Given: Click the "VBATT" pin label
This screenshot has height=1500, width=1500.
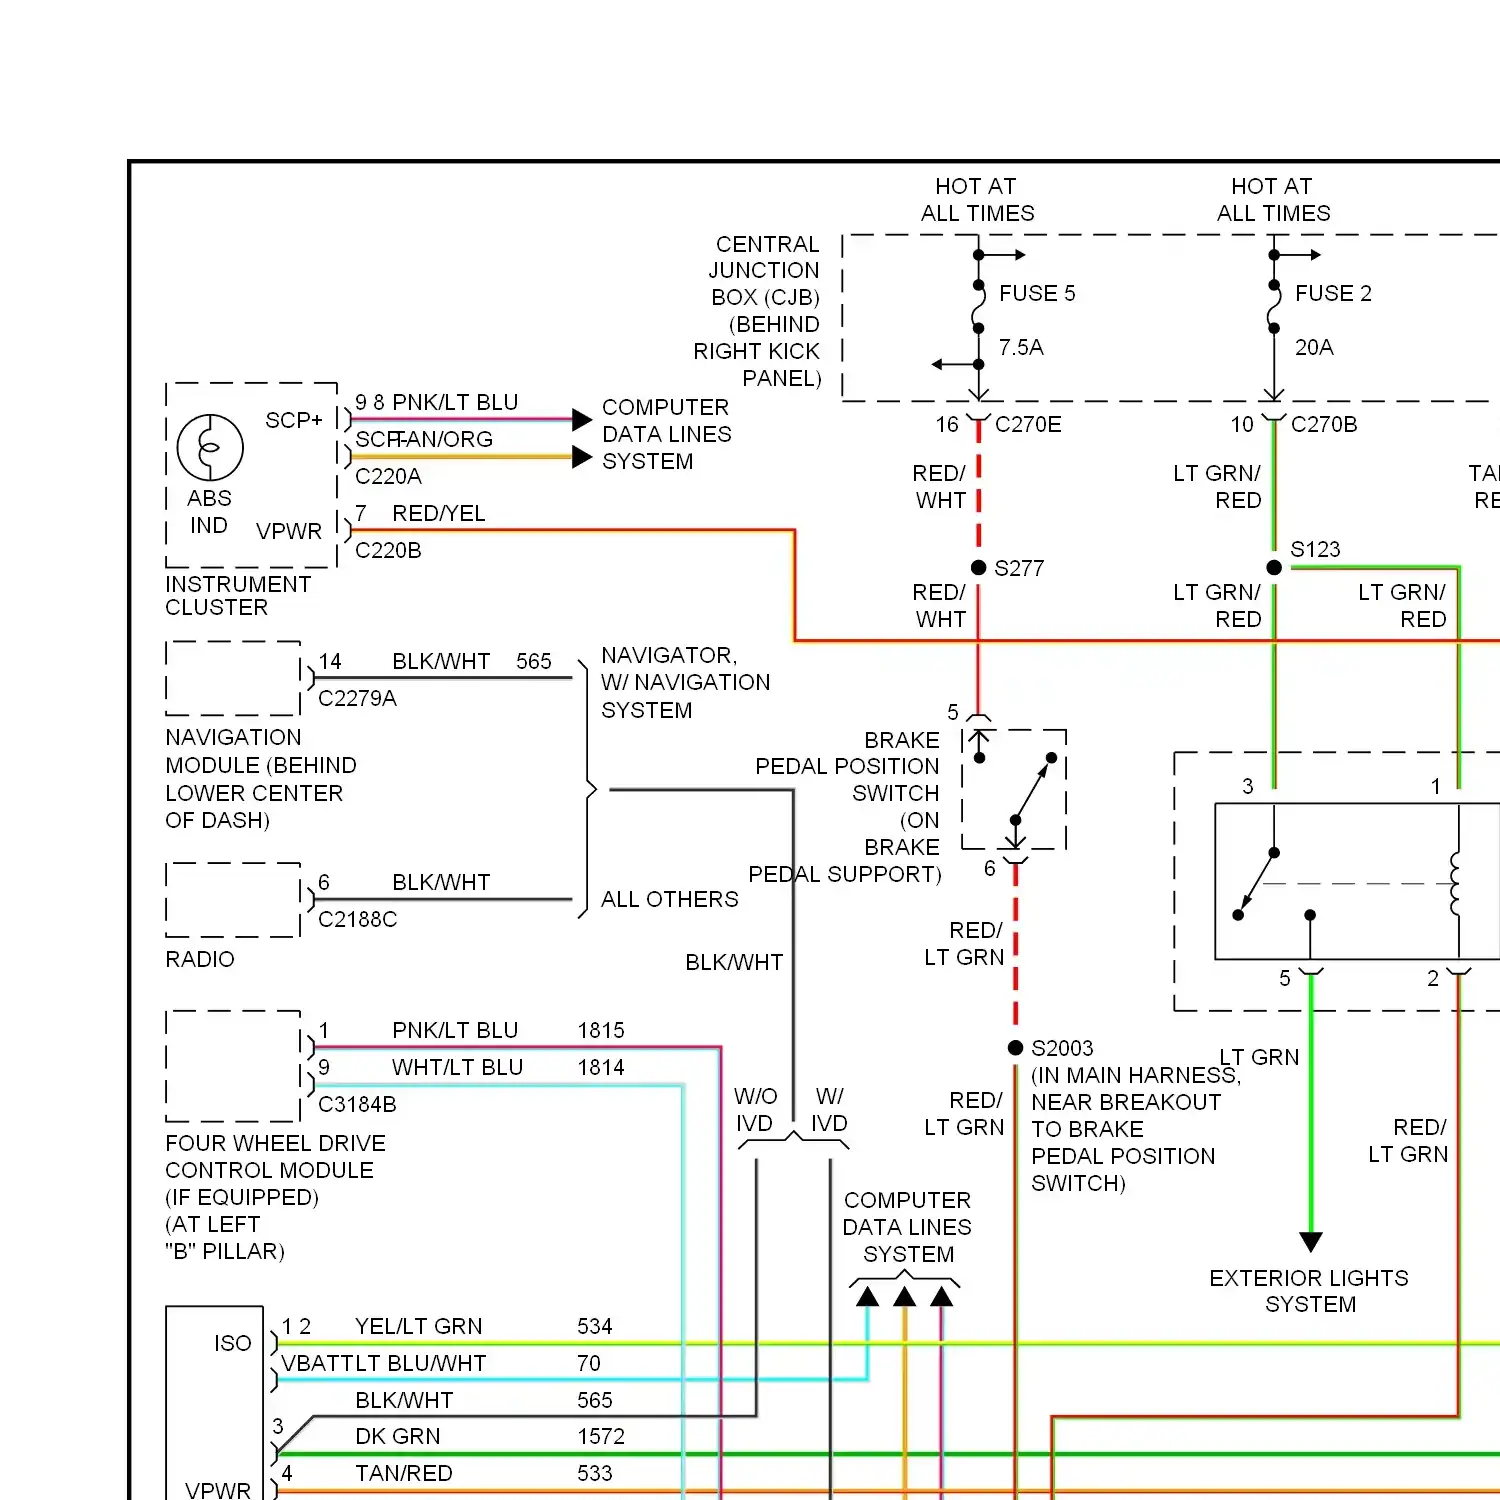Looking at the screenshot, I should (317, 1363).
